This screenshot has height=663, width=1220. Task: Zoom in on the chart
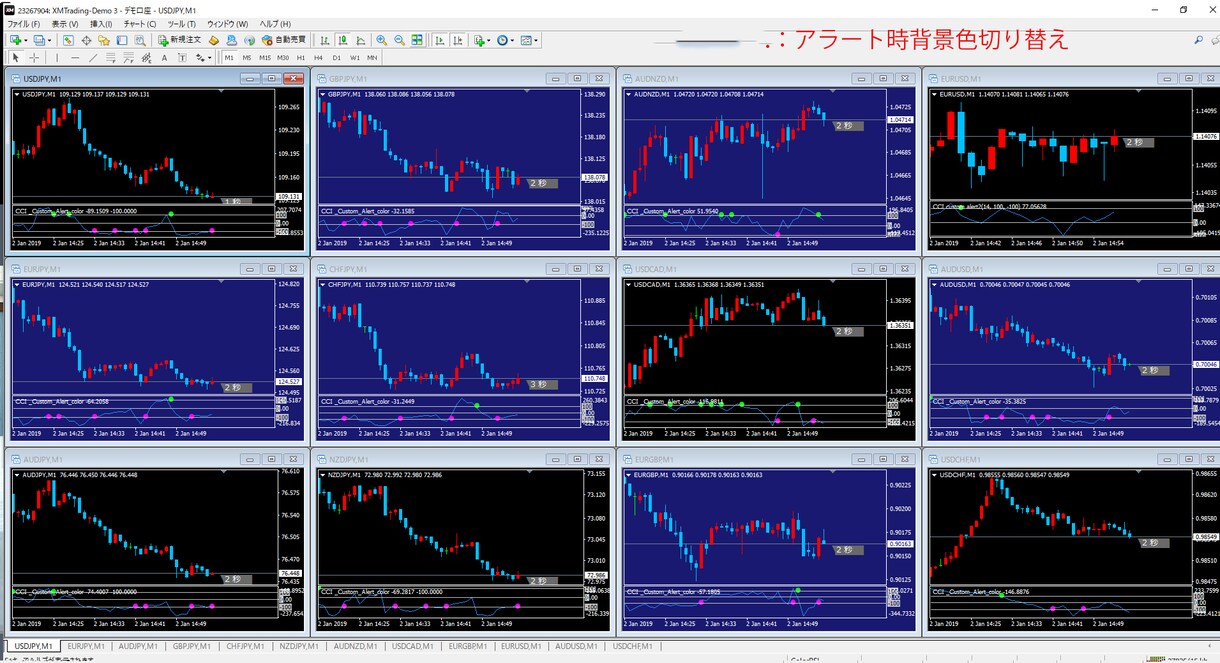click(382, 41)
